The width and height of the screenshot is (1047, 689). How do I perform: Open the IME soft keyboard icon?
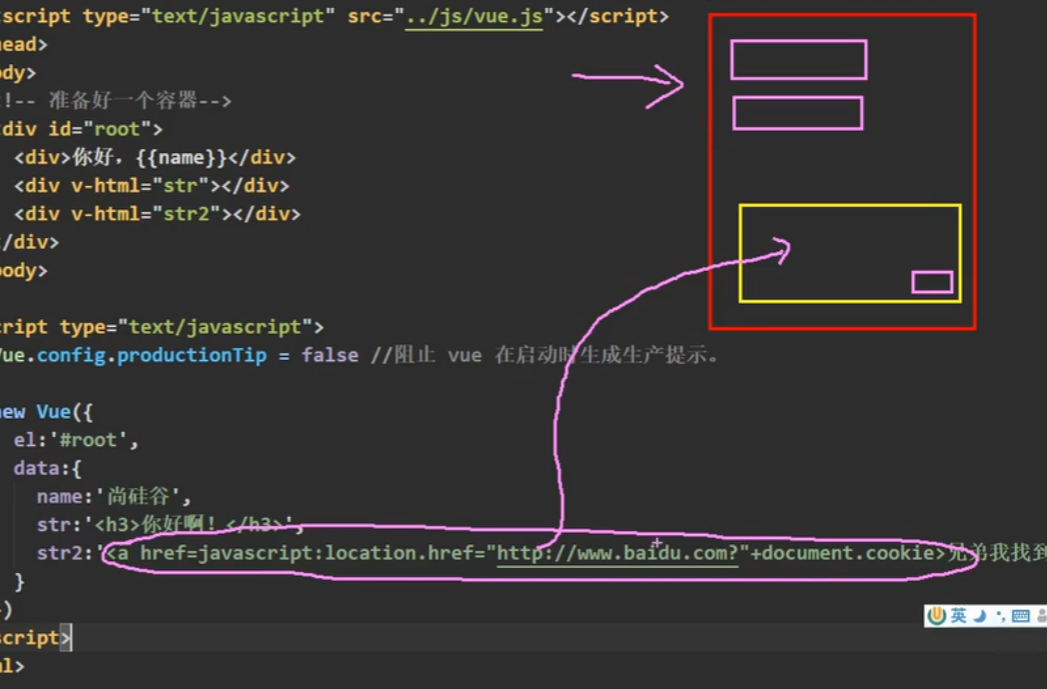tap(1020, 616)
